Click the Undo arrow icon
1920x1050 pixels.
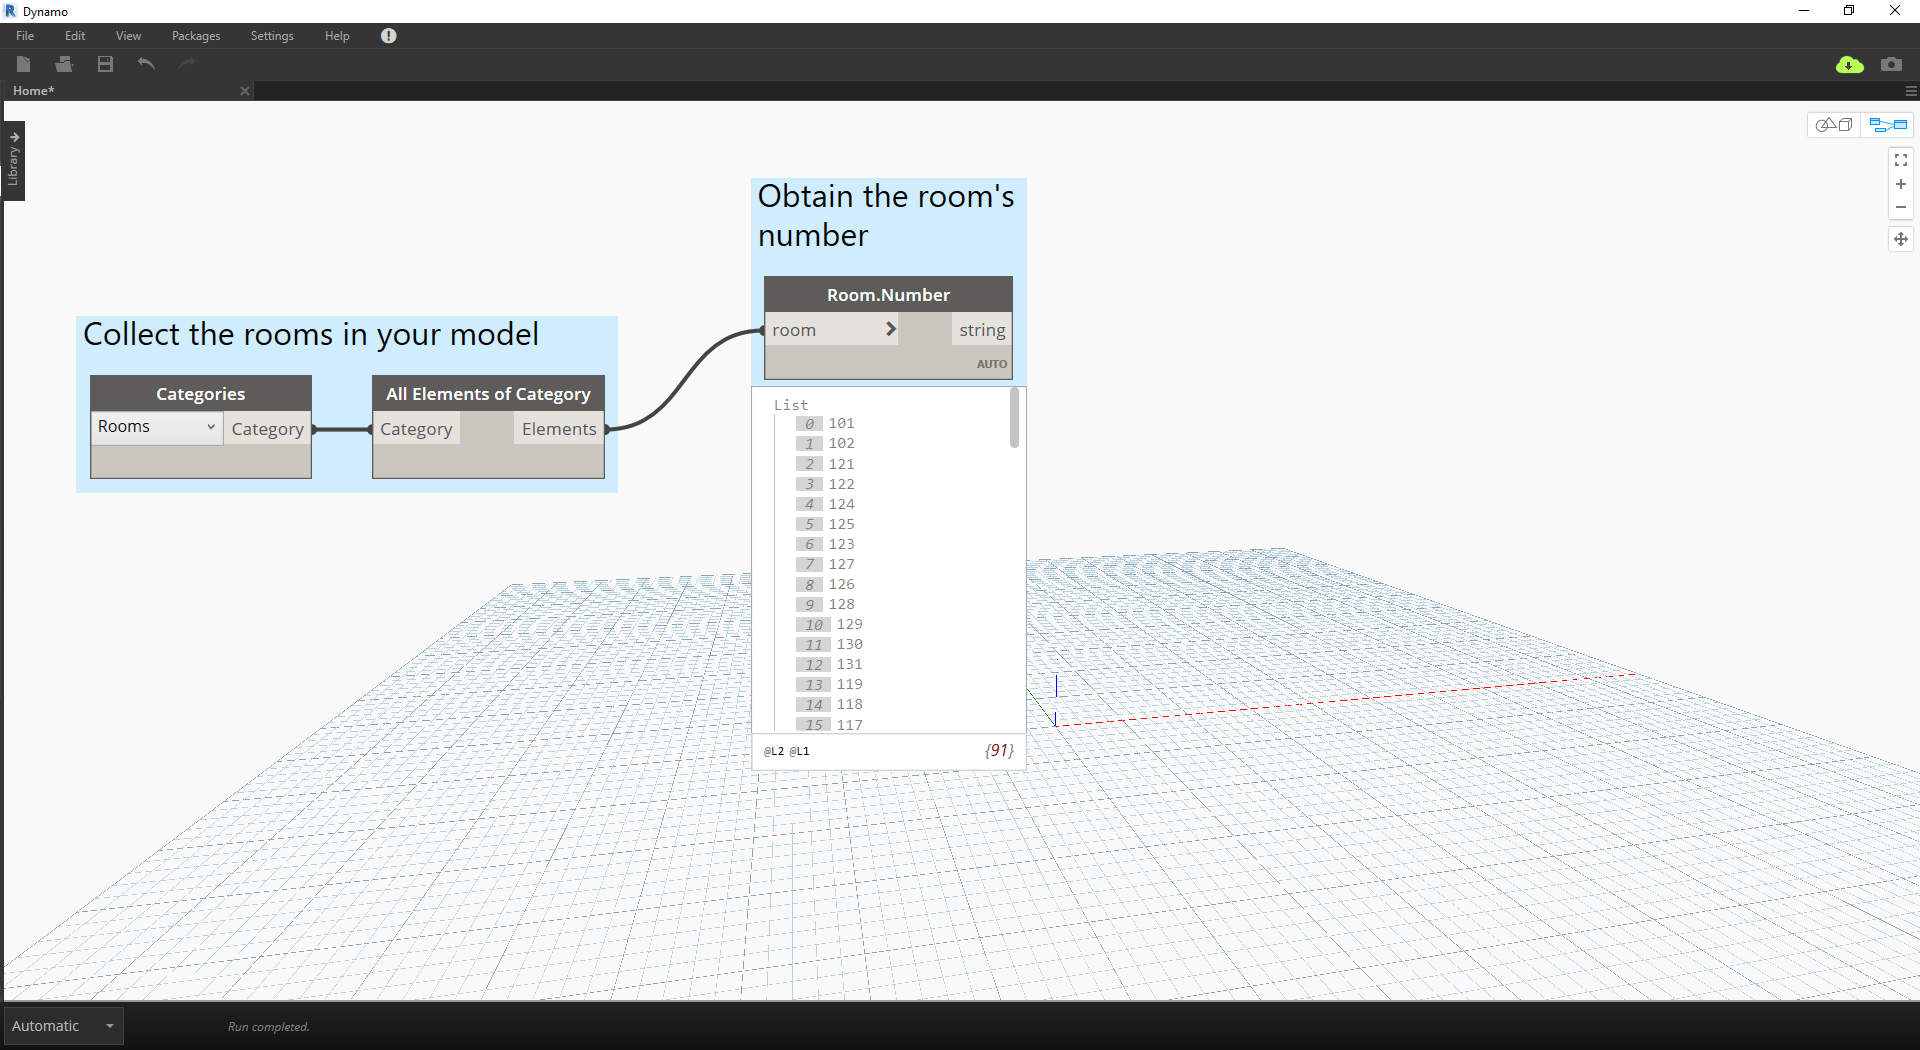(146, 64)
